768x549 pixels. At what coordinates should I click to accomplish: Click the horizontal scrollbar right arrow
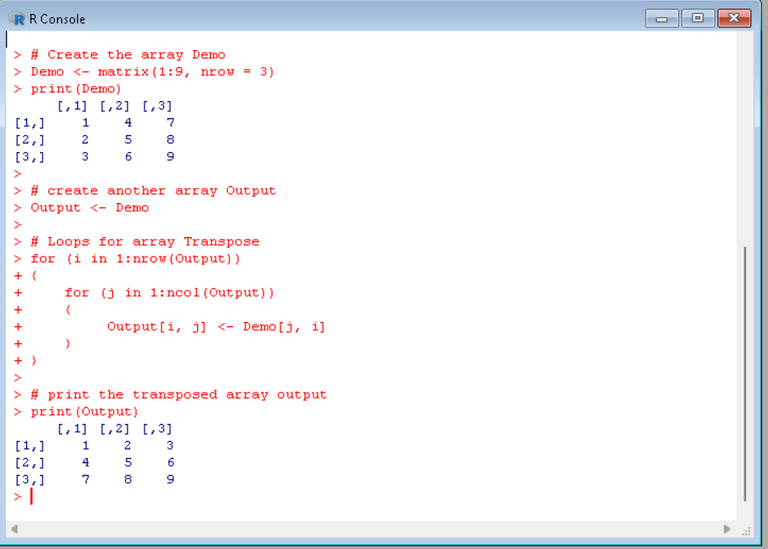point(727,529)
